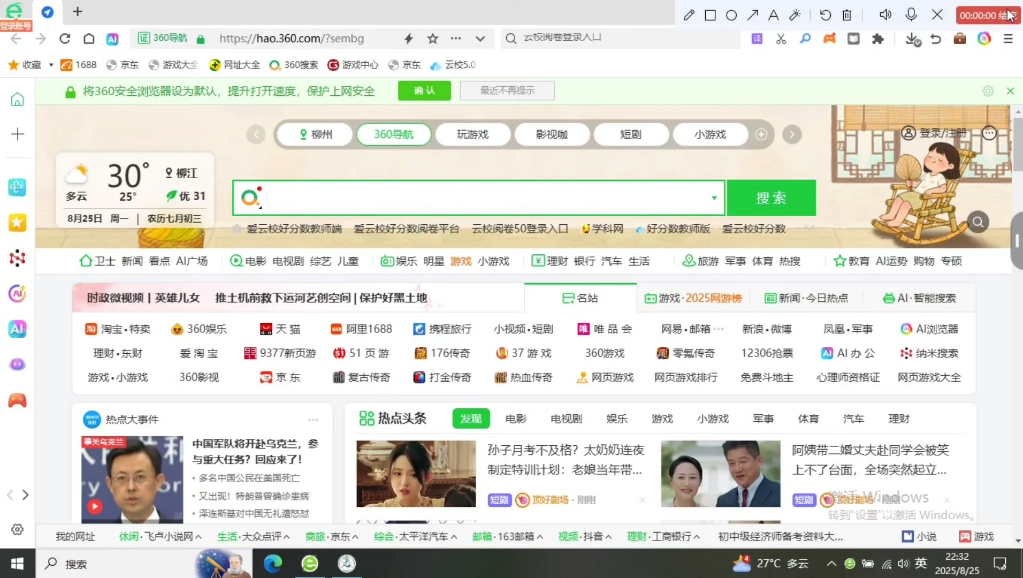Select the circle annotation tool
This screenshot has width=1023, height=578.
[x=731, y=15]
